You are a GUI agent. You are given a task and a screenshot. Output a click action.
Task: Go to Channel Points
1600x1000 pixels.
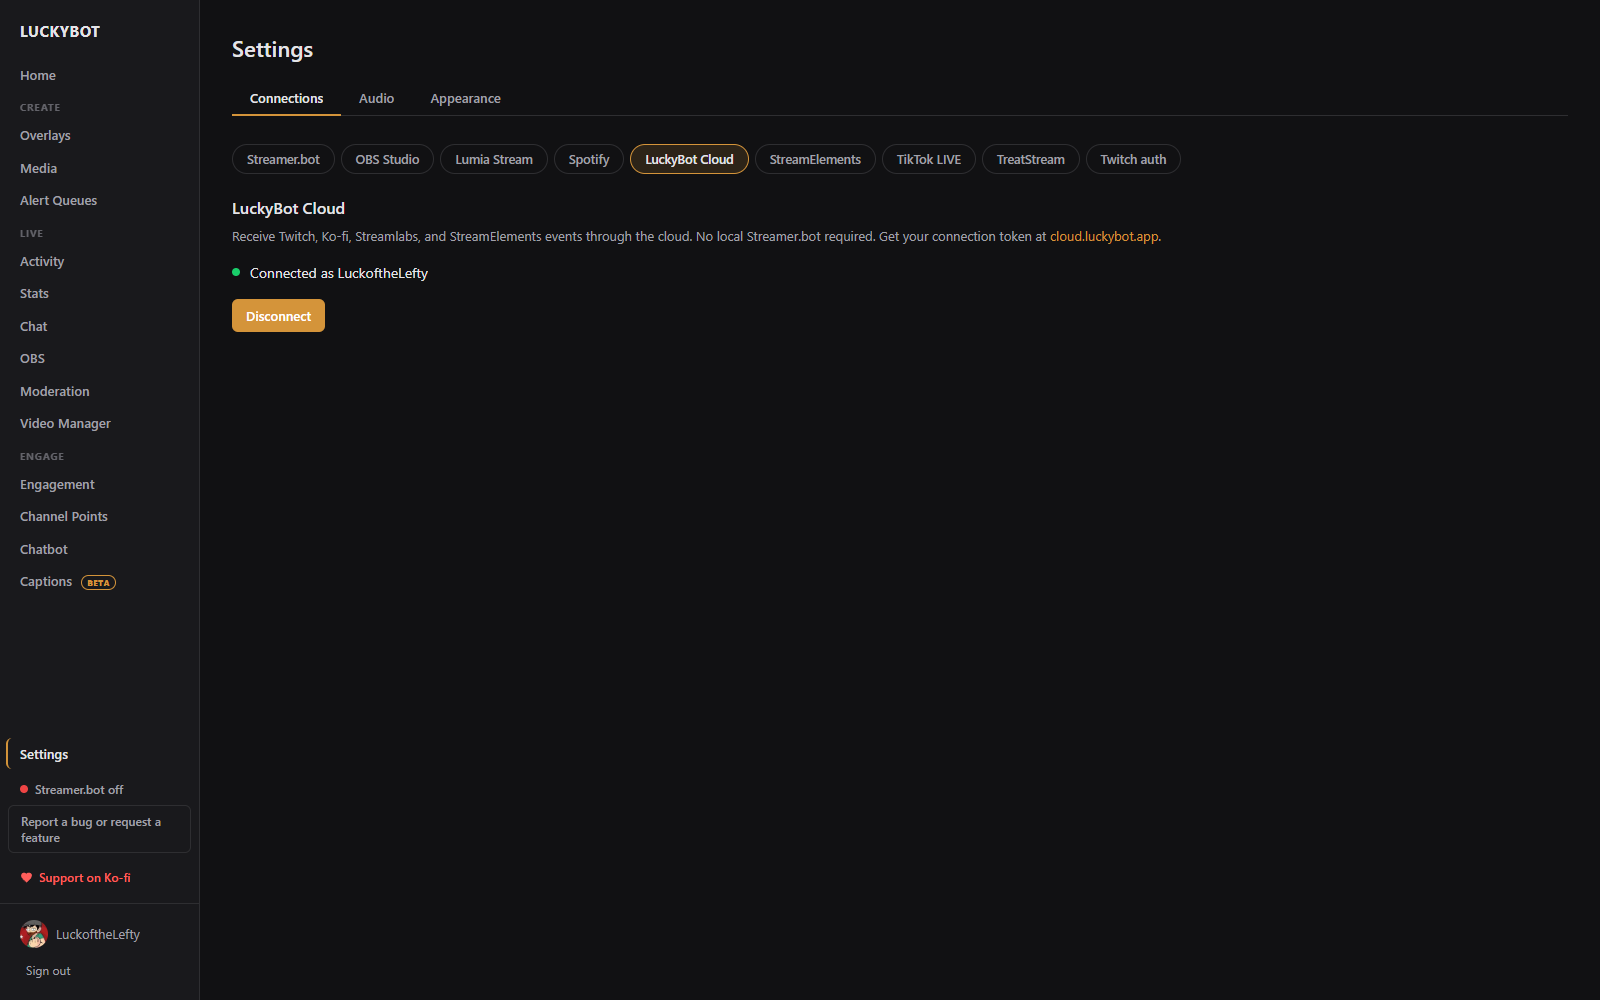tap(64, 517)
